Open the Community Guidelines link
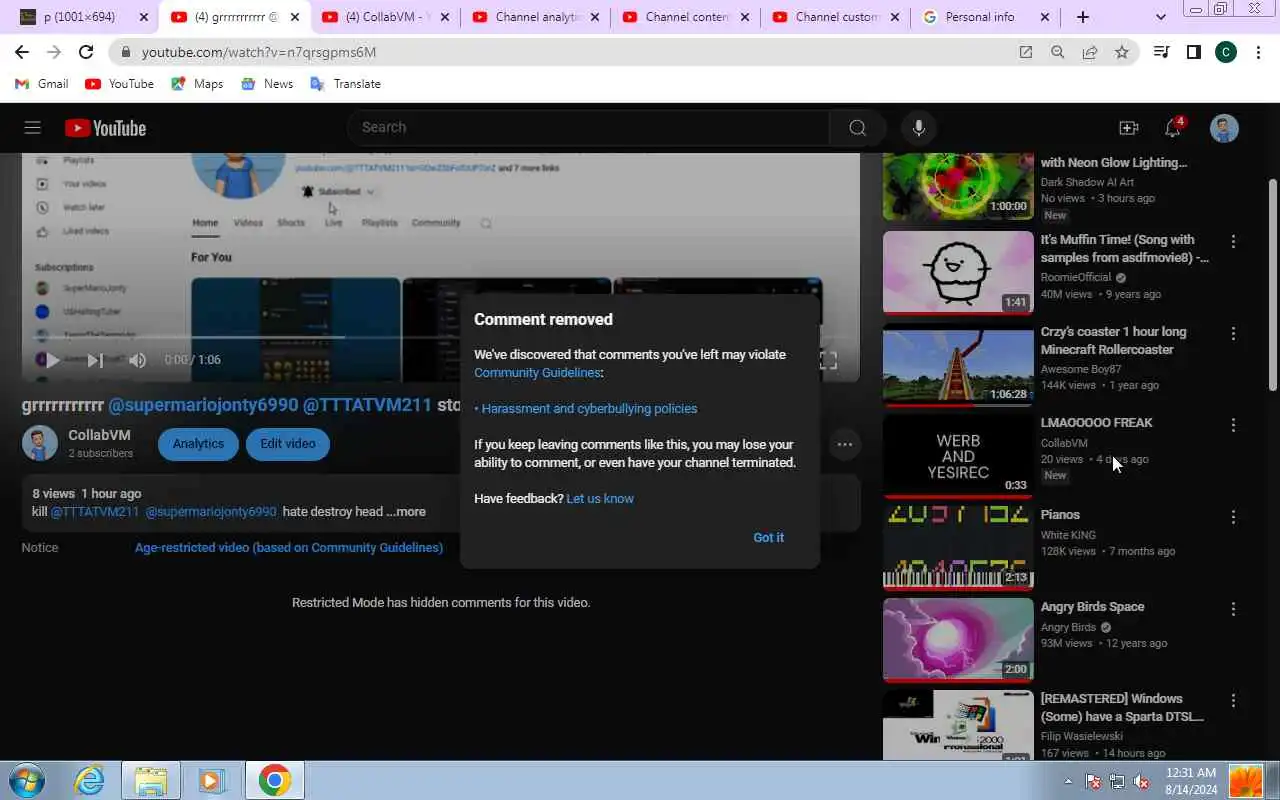1280x800 pixels. point(537,373)
